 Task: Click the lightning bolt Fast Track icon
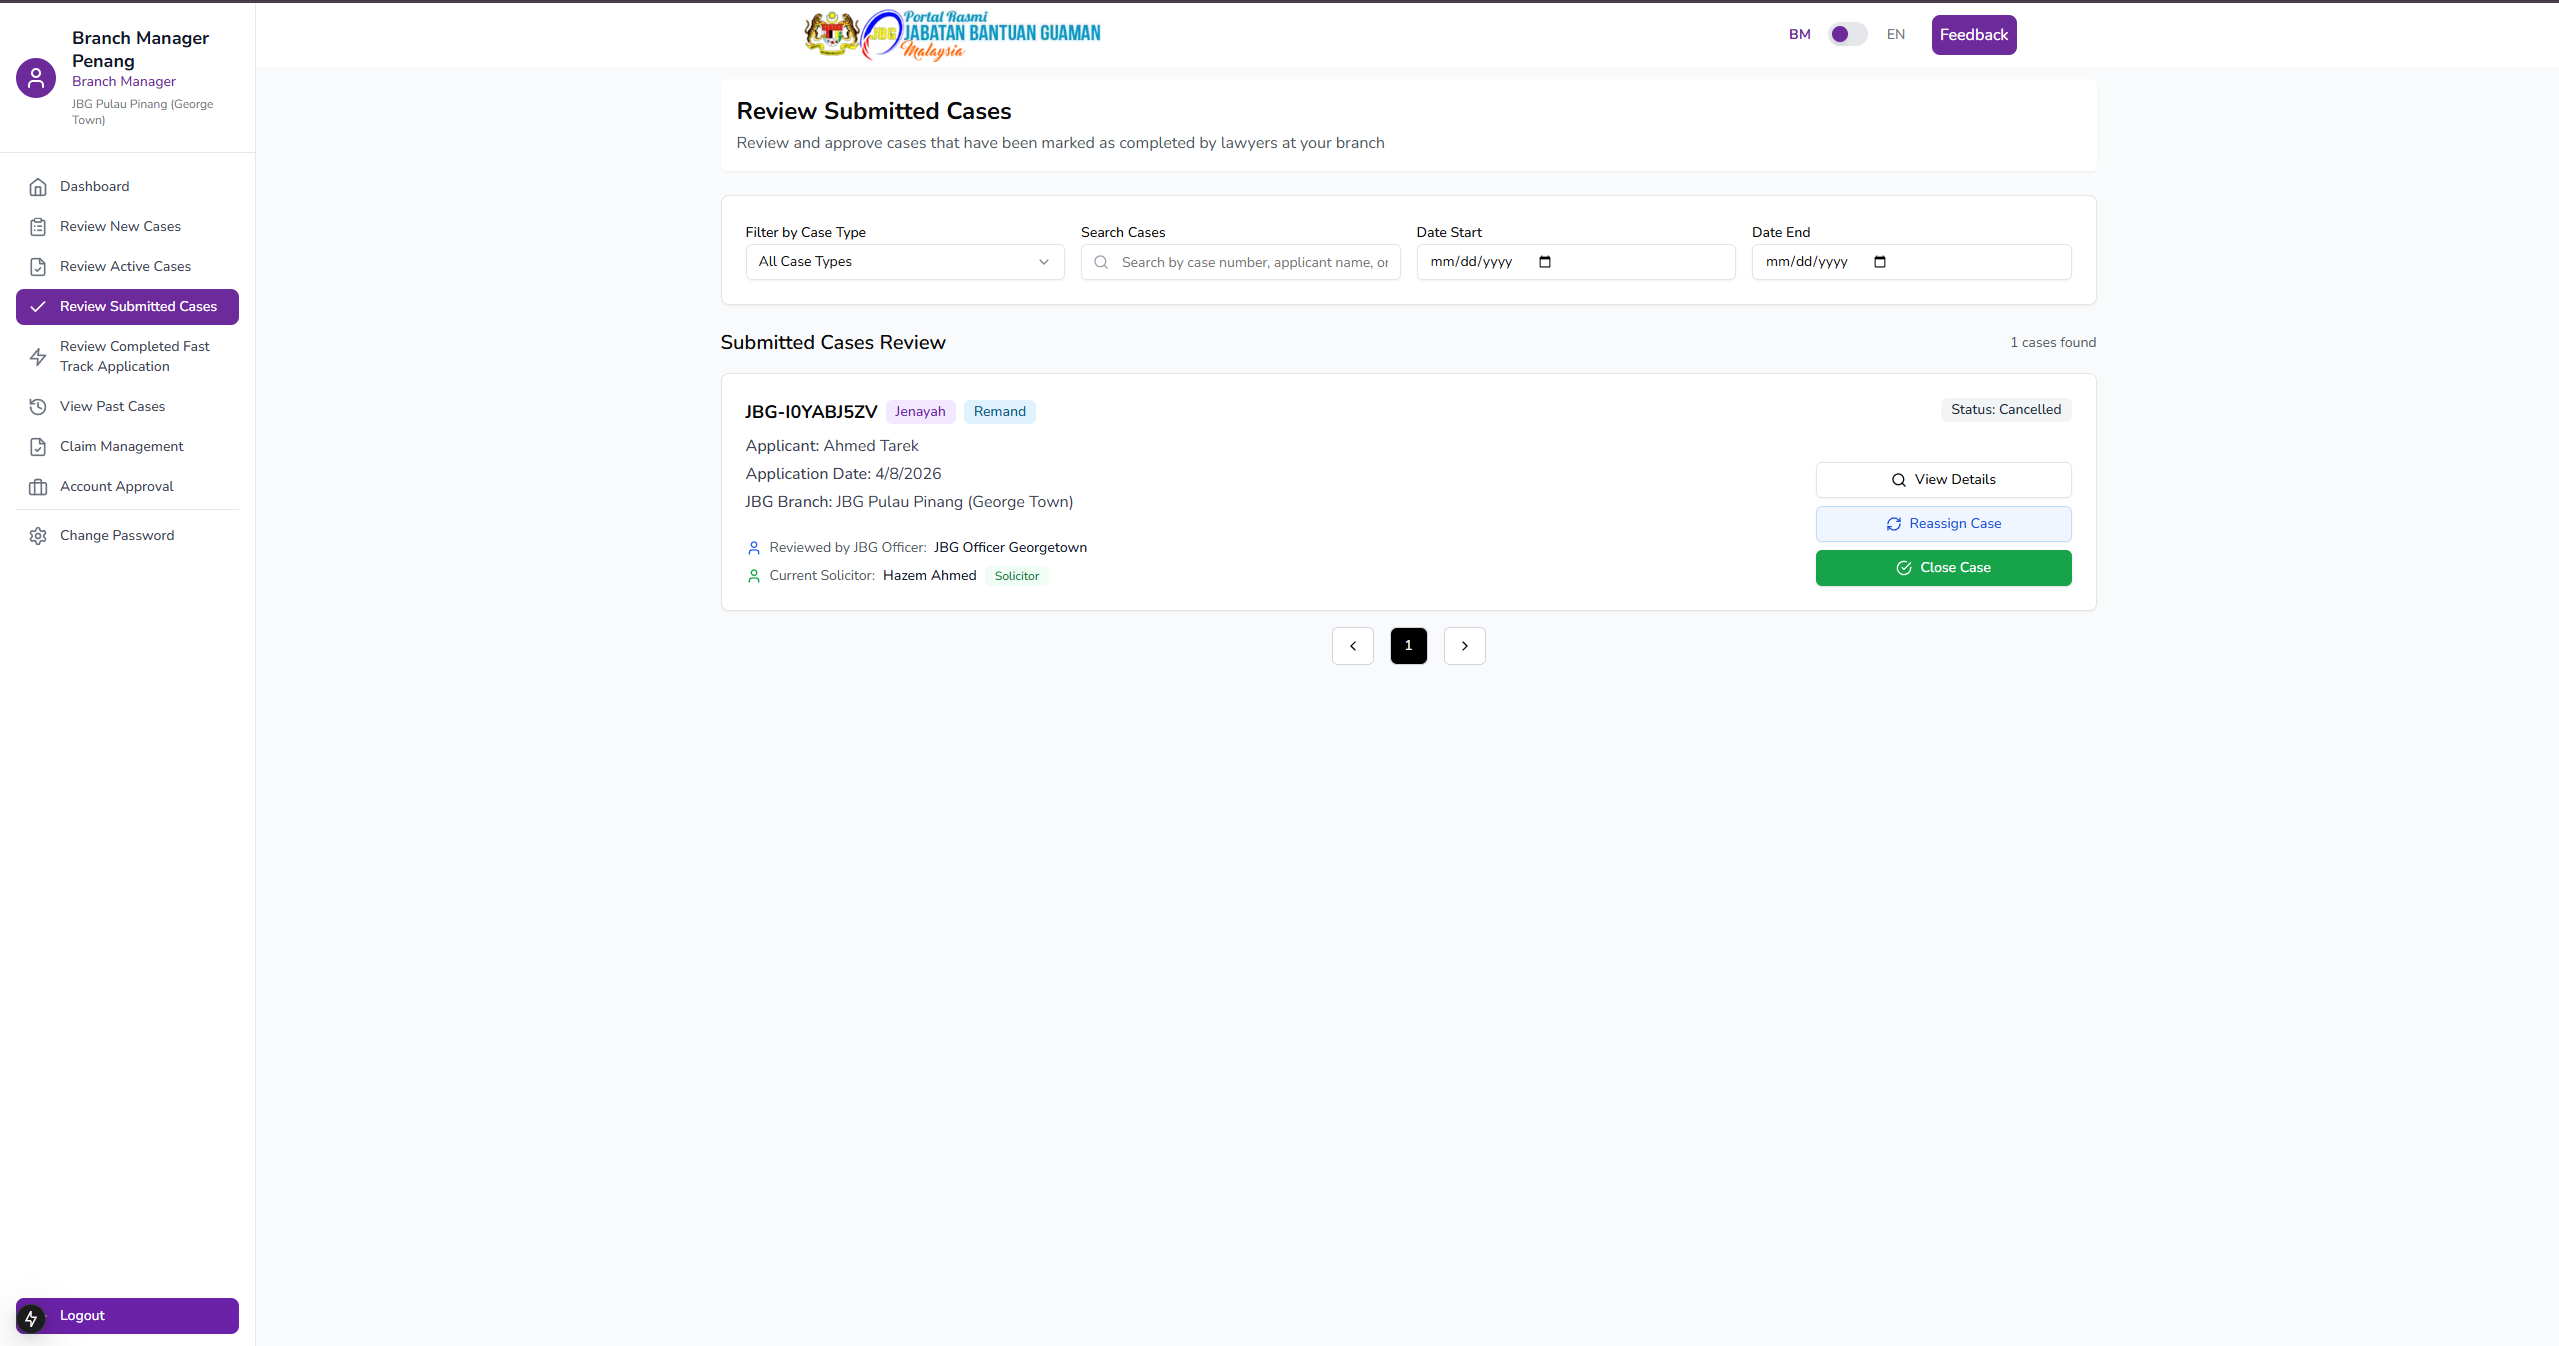point(38,357)
